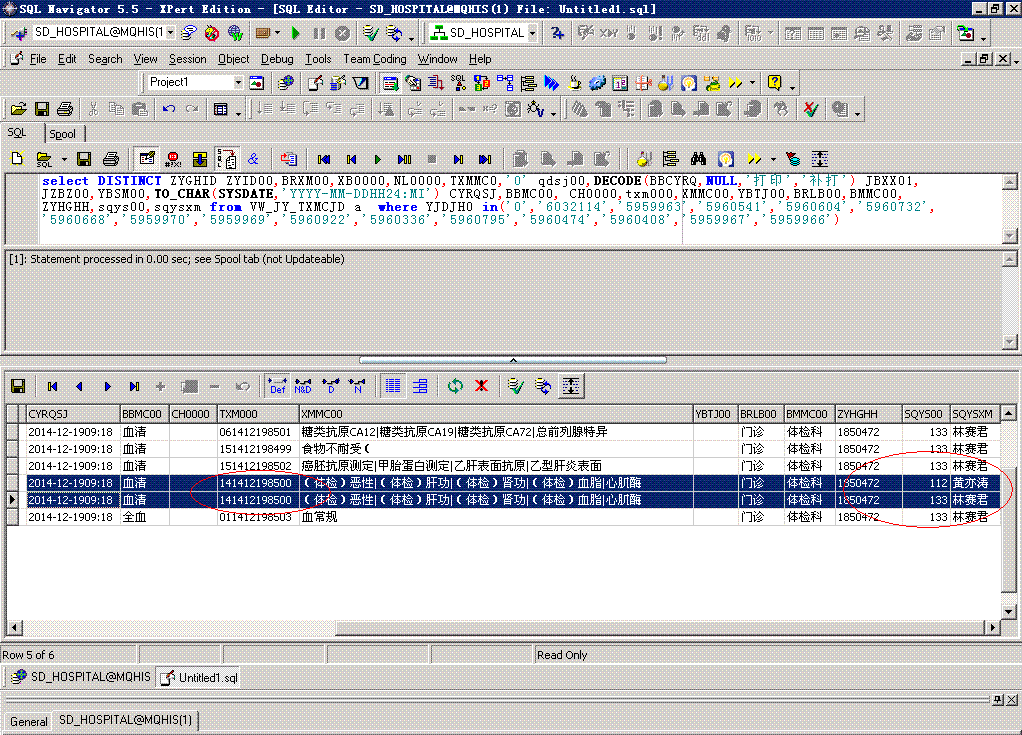Click the binoculars find icon
Image resolution: width=1022 pixels, height=735 pixels.
click(699, 159)
